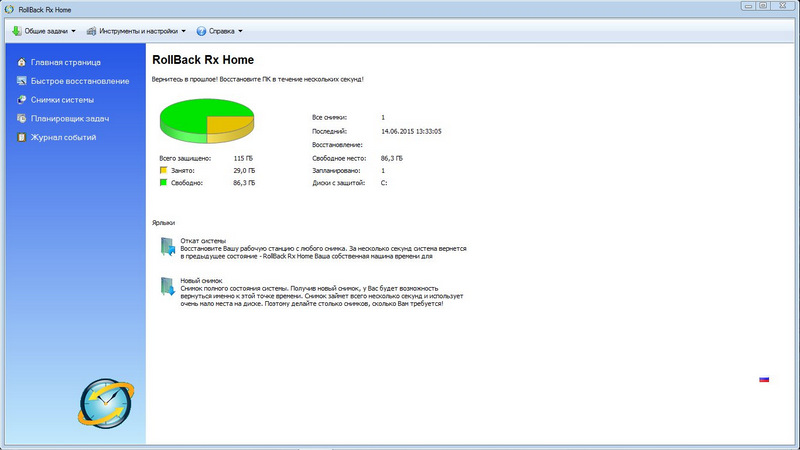
Task: Click the Все снимки label
Action: (329, 117)
